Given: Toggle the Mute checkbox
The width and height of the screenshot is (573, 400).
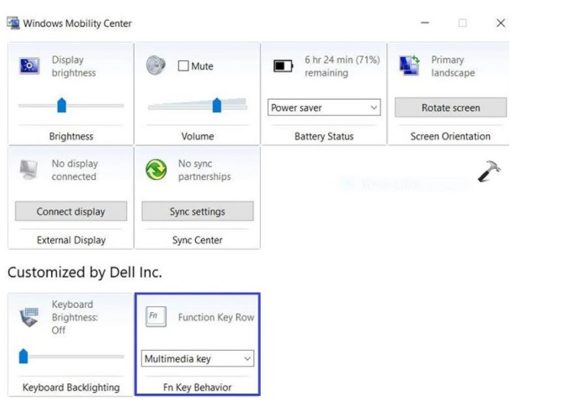Looking at the screenshot, I should 183,66.
